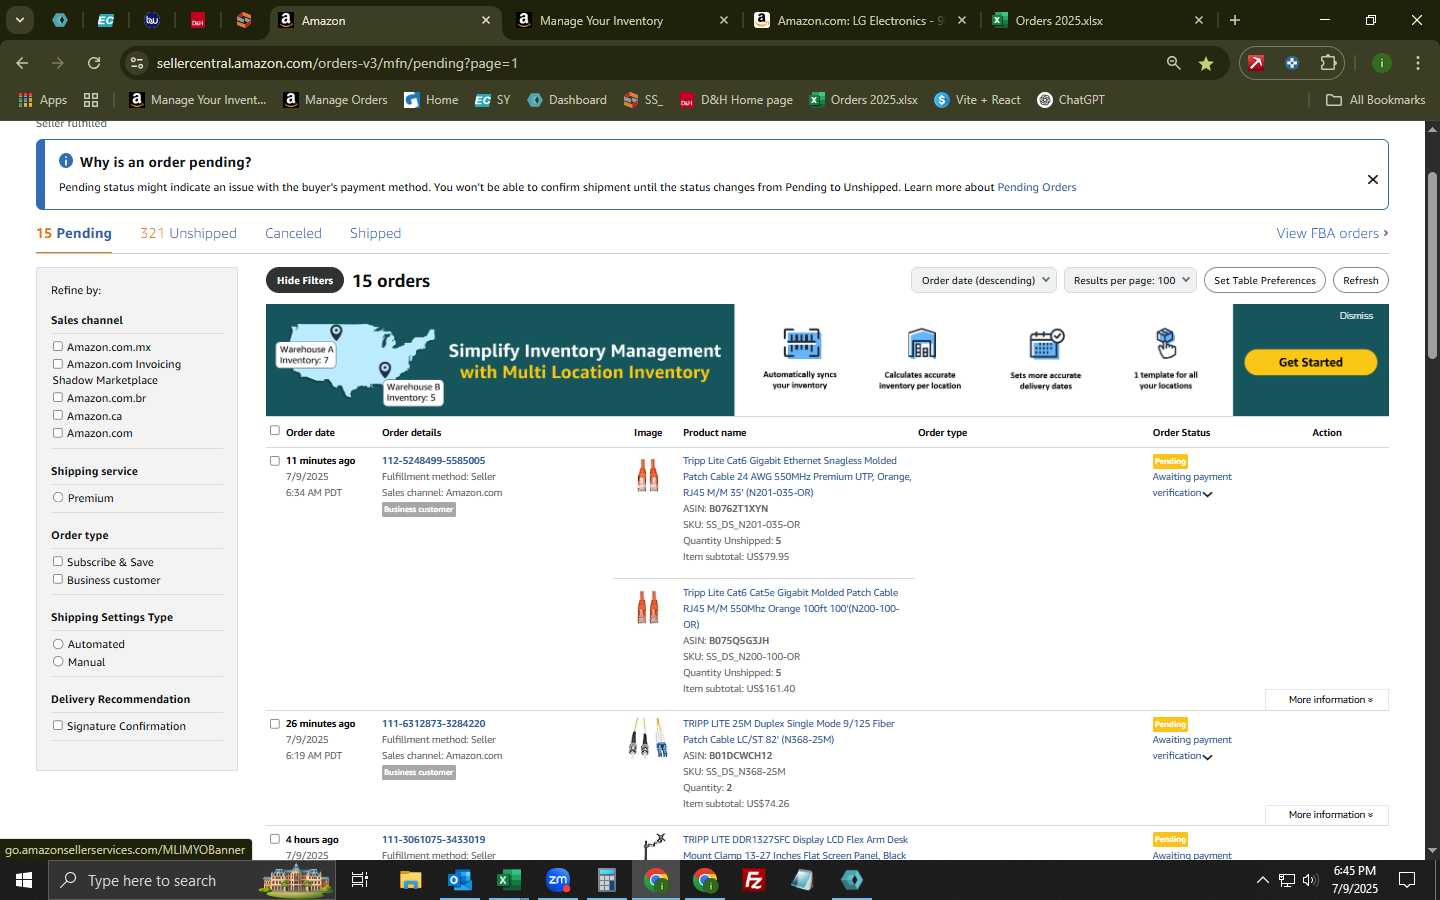Tick the Amazon.com.br checkbox
Screen dimensions: 1440x900
coord(58,397)
